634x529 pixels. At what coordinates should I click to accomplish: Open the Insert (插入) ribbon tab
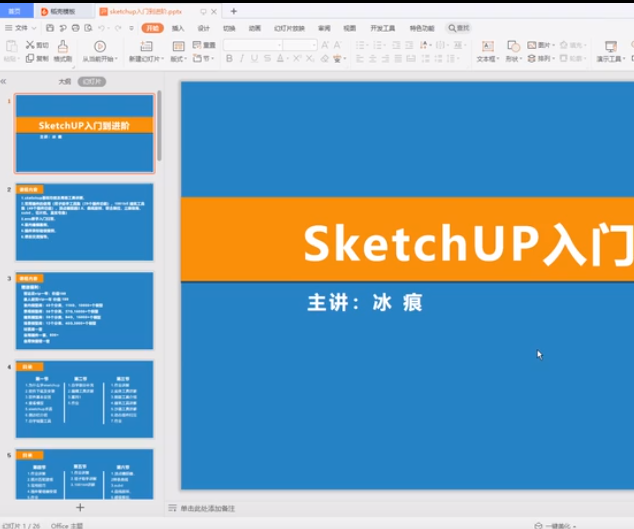[178, 28]
